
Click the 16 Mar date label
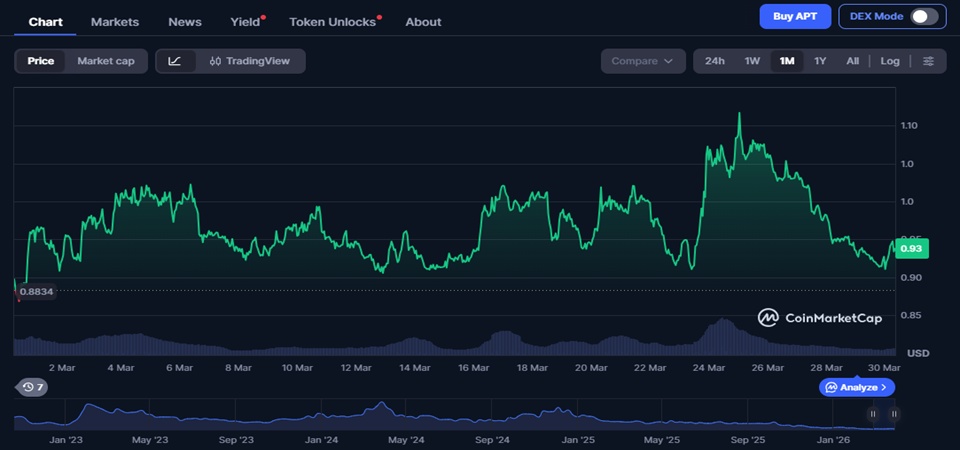pyautogui.click(x=473, y=368)
